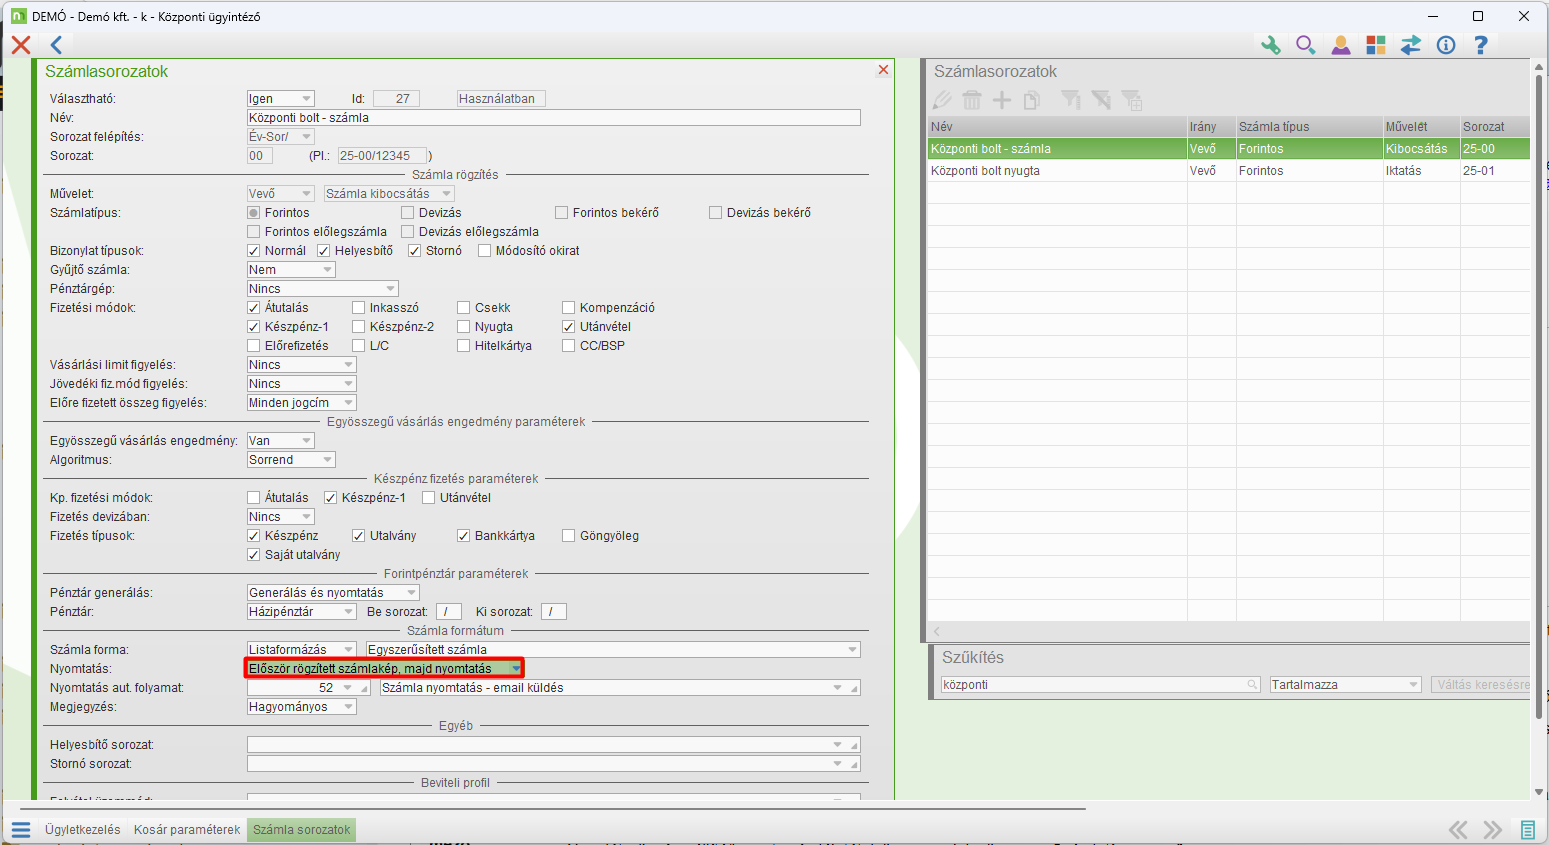The height and width of the screenshot is (845, 1549).
Task: Switch to the Kosár paraméterek tab
Action: 187,830
